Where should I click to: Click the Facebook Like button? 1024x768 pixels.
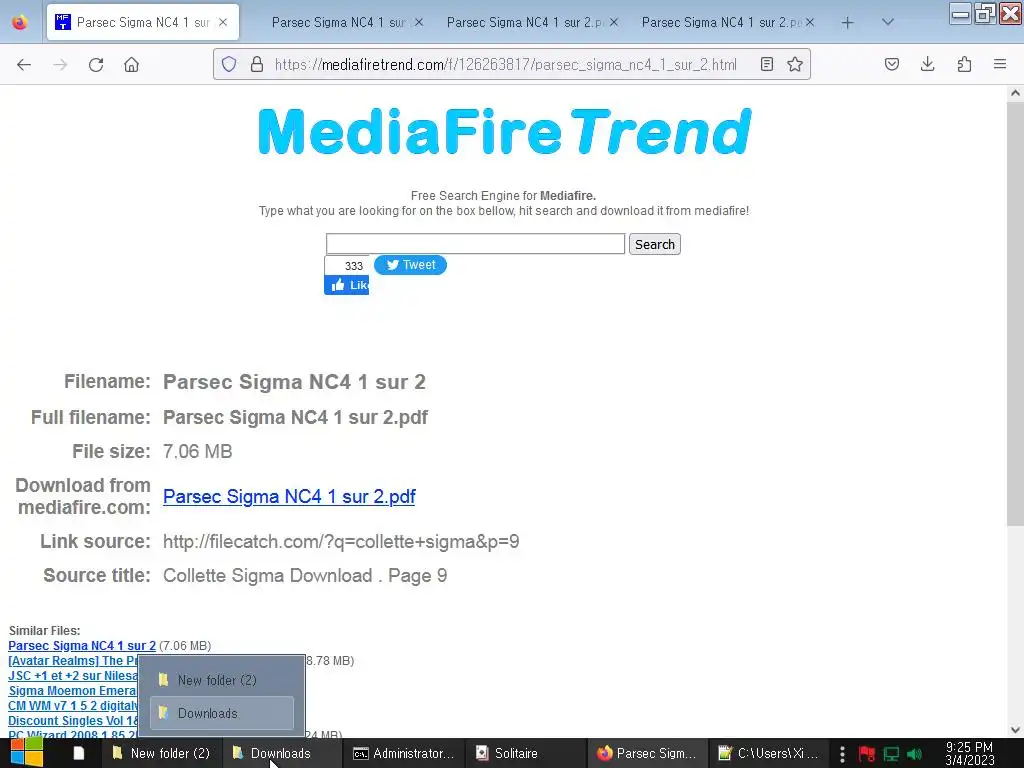pyautogui.click(x=347, y=285)
